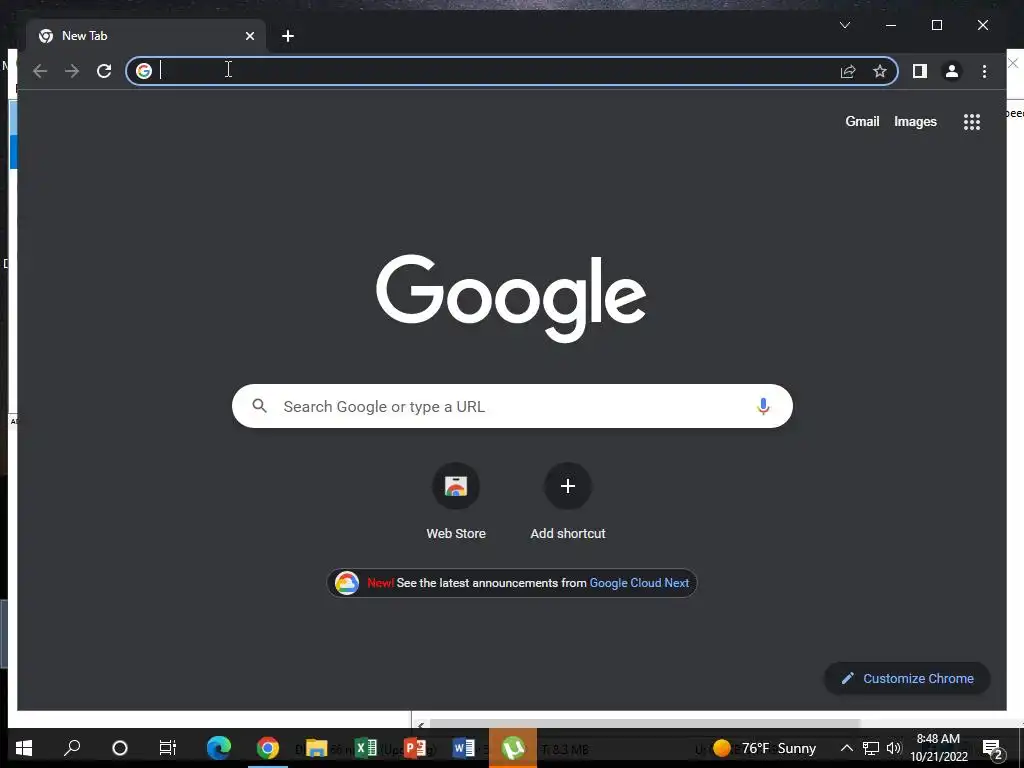
Task: Start voice search with the microphone icon
Action: coord(763,406)
